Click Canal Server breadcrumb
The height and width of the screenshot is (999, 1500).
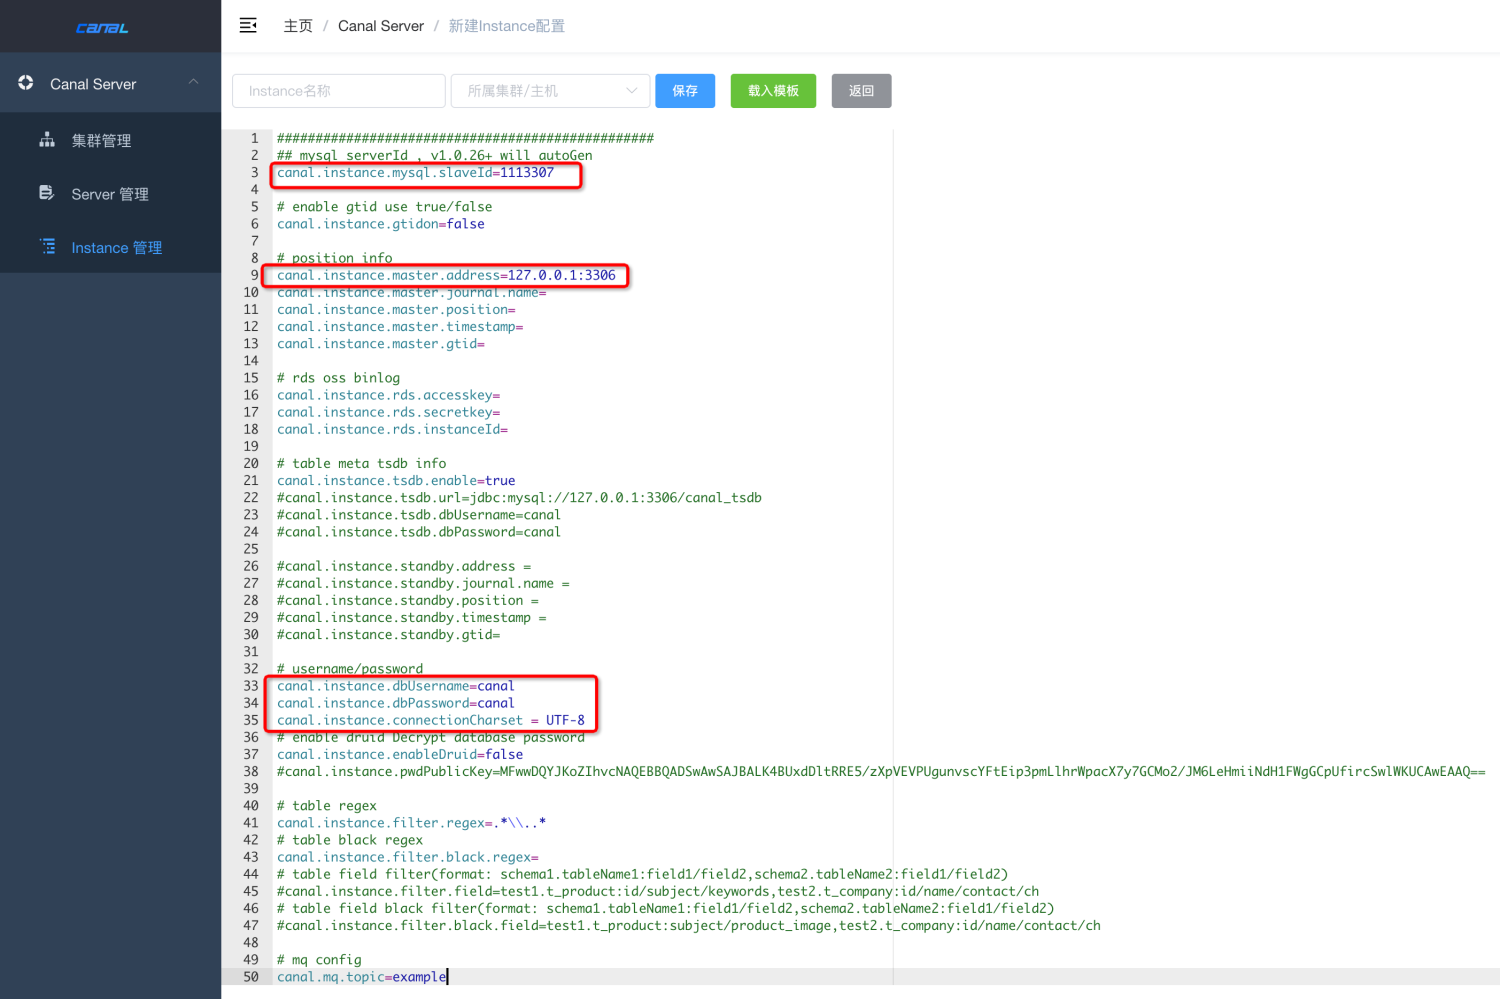[381, 26]
